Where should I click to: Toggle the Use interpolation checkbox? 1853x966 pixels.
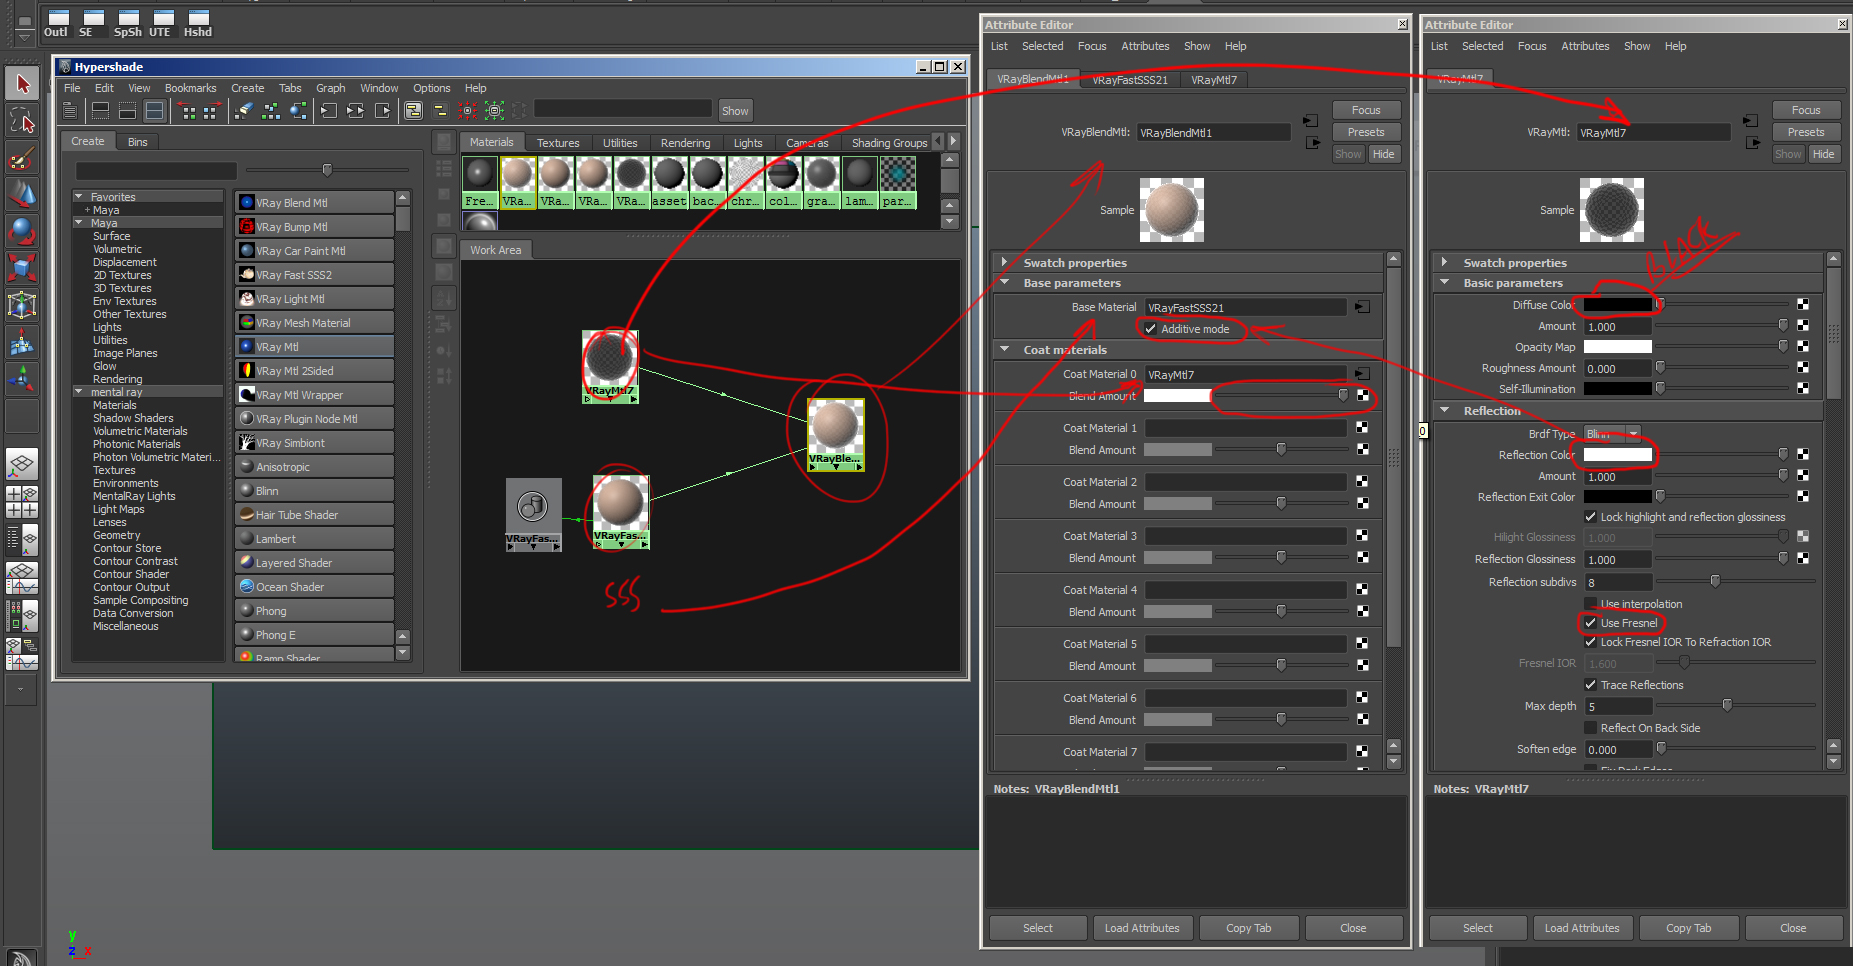coord(1591,604)
